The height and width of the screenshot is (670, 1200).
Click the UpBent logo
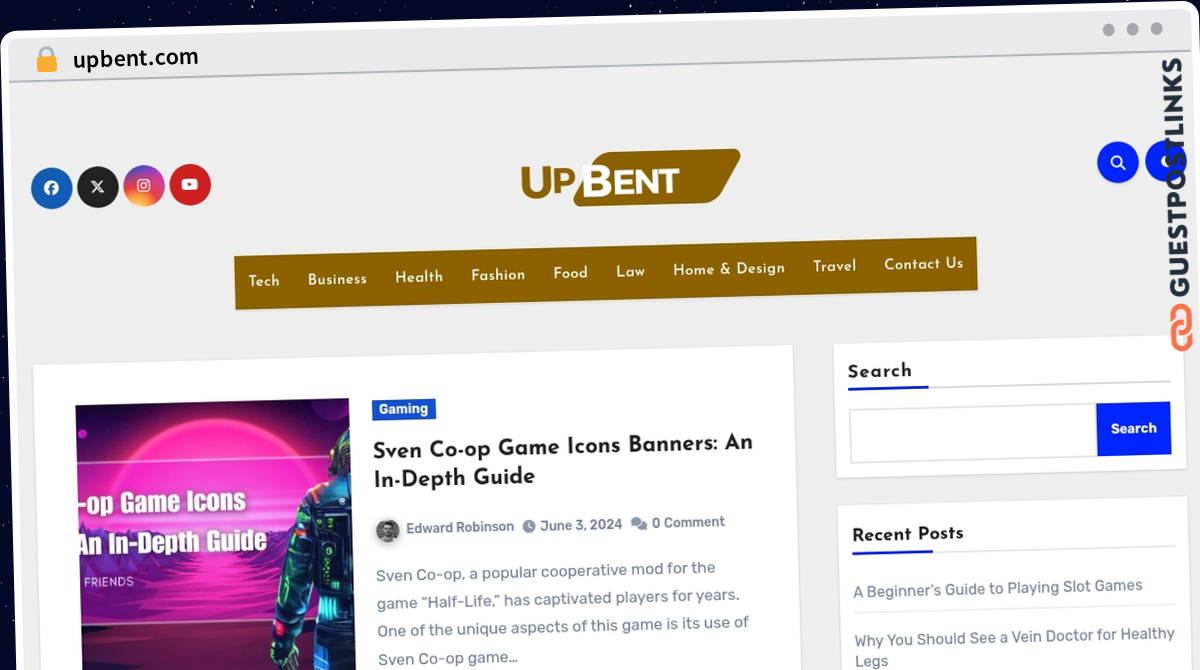[x=630, y=178]
